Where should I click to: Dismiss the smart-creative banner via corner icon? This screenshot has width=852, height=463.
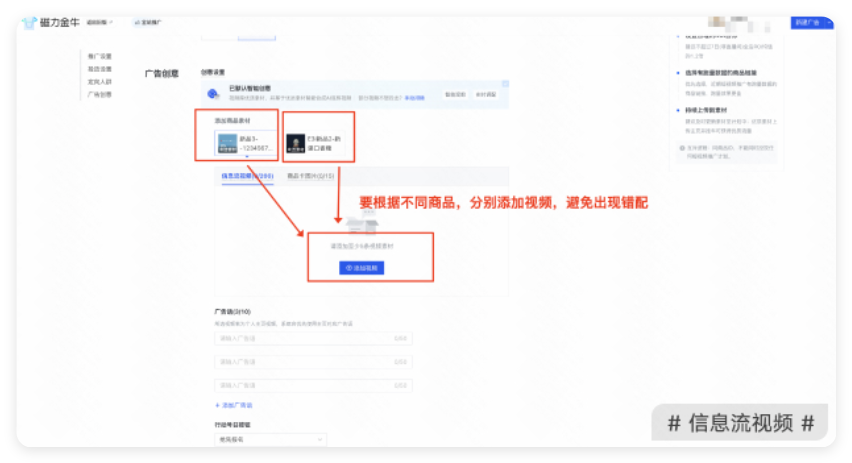coord(505,84)
